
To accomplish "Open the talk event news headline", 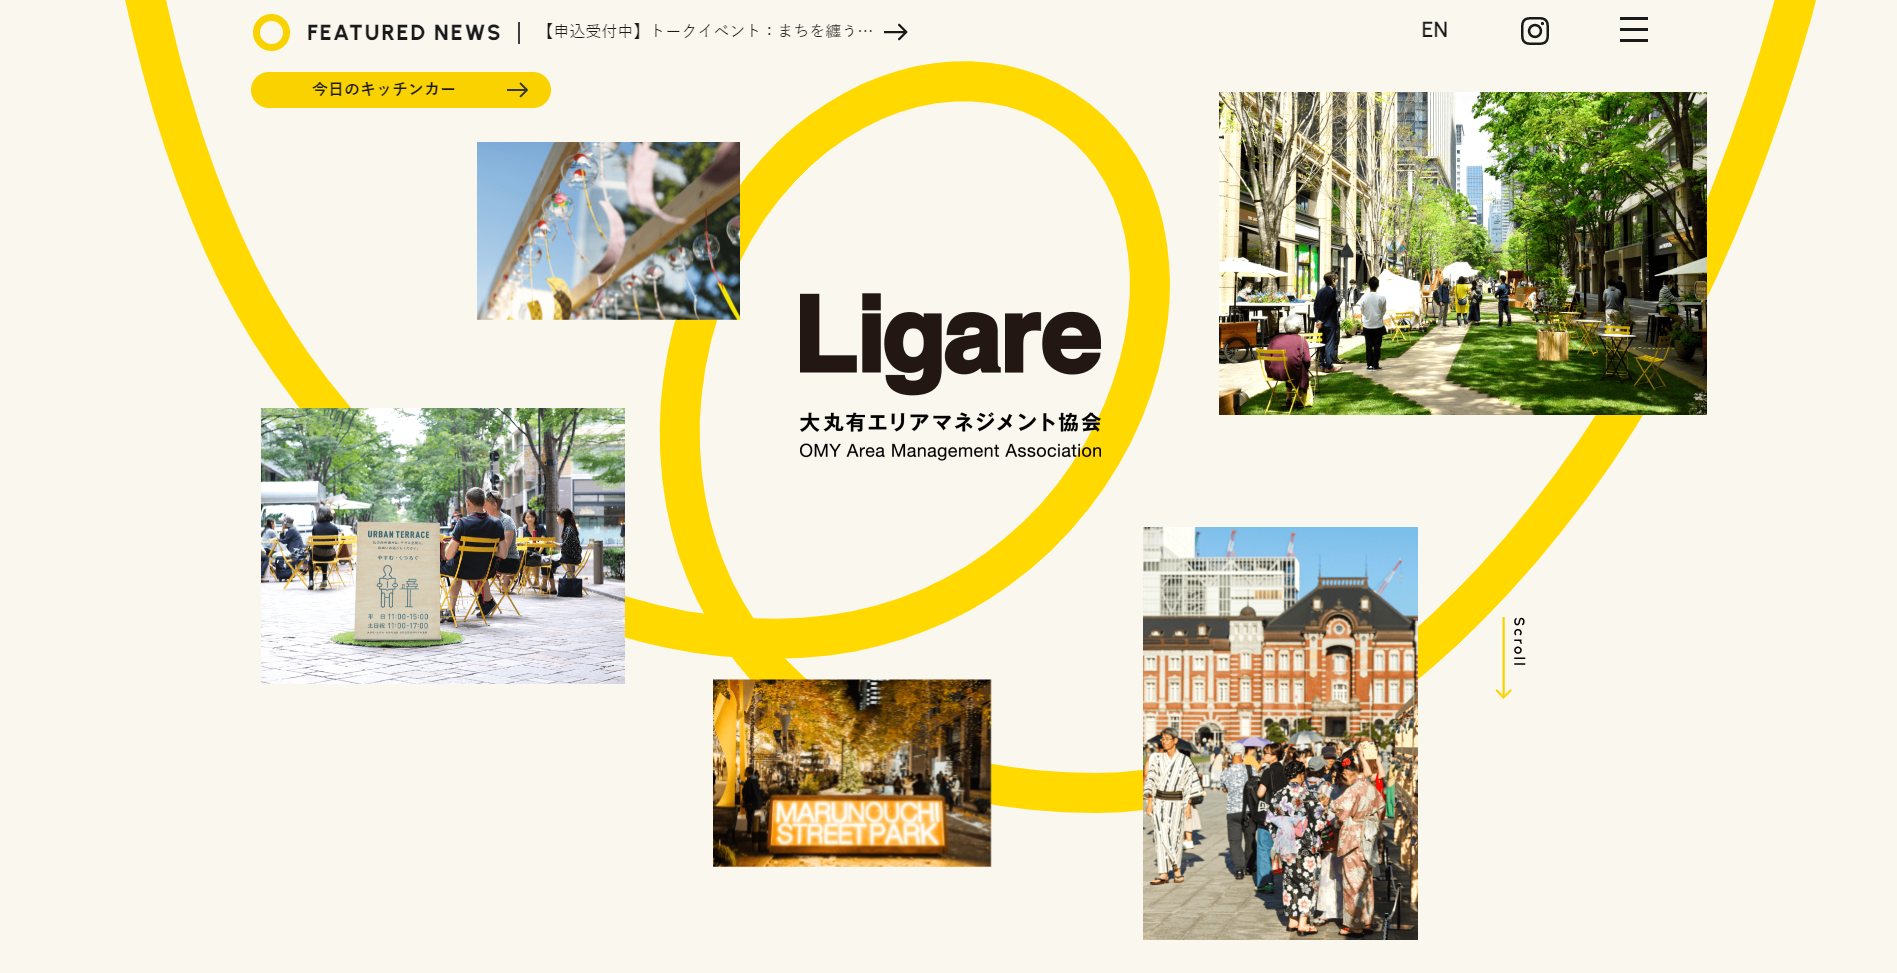I will (x=708, y=32).
